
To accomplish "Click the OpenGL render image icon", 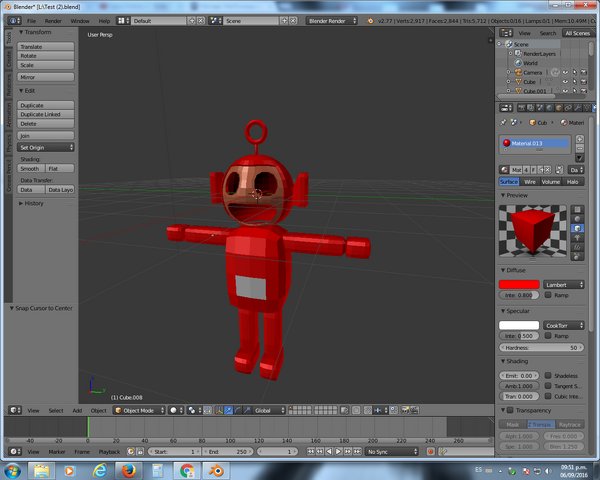I will pyautogui.click(x=405, y=410).
